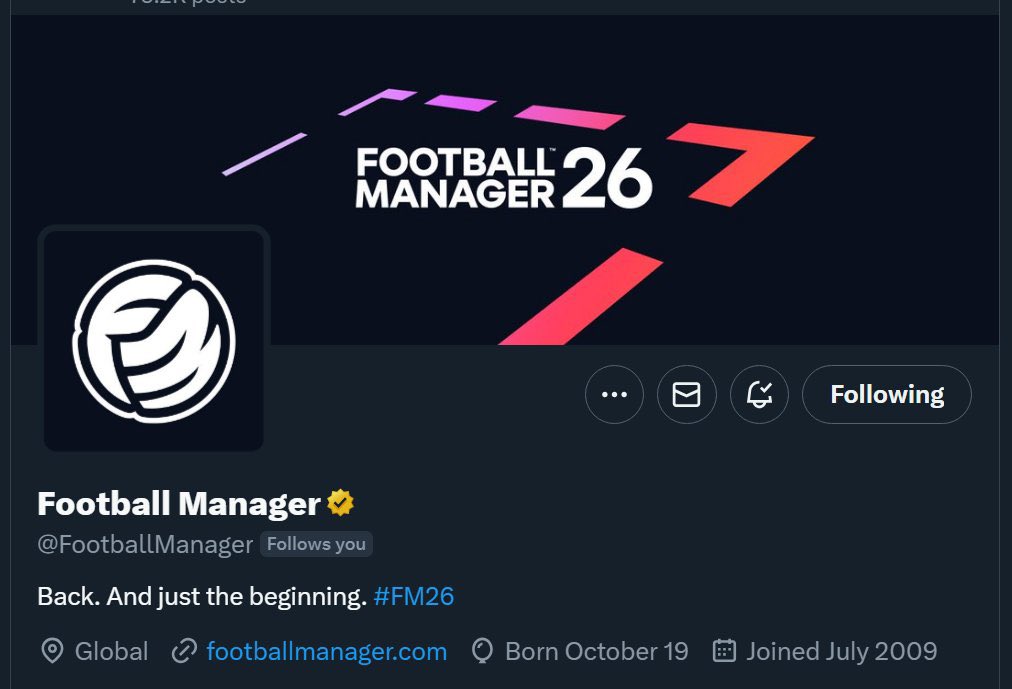Toggle post notifications bell icon
Image resolution: width=1012 pixels, height=689 pixels.
[x=759, y=394]
